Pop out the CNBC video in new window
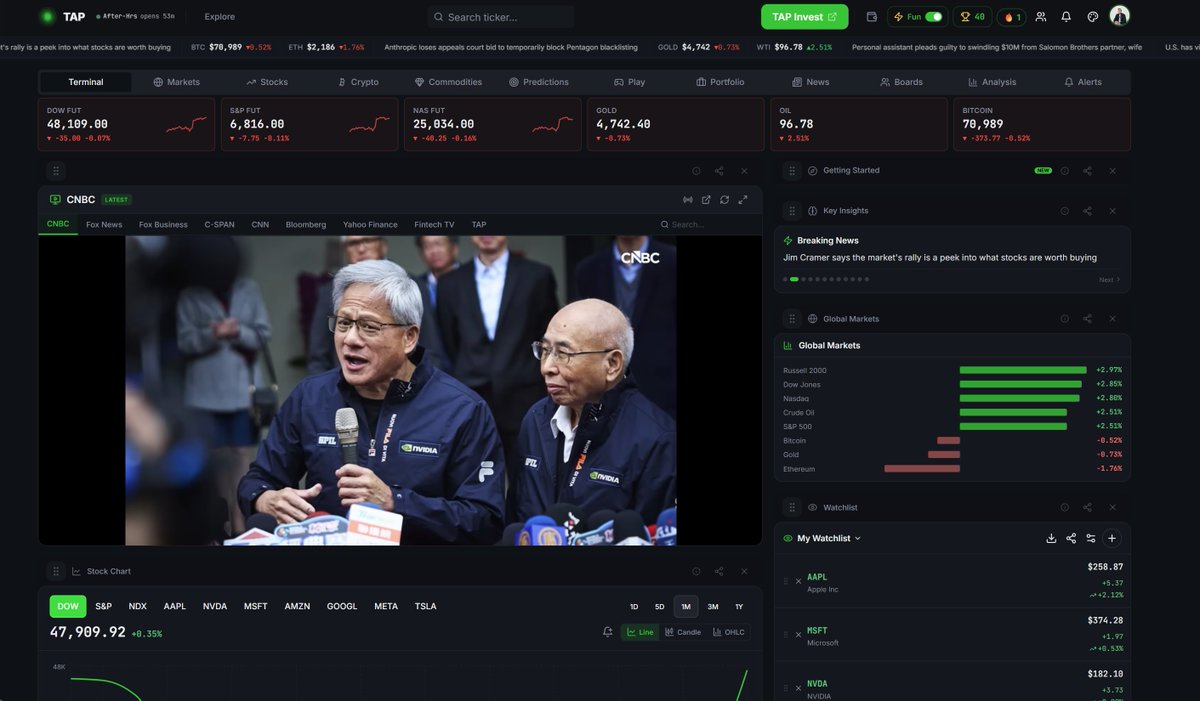 tap(706, 200)
